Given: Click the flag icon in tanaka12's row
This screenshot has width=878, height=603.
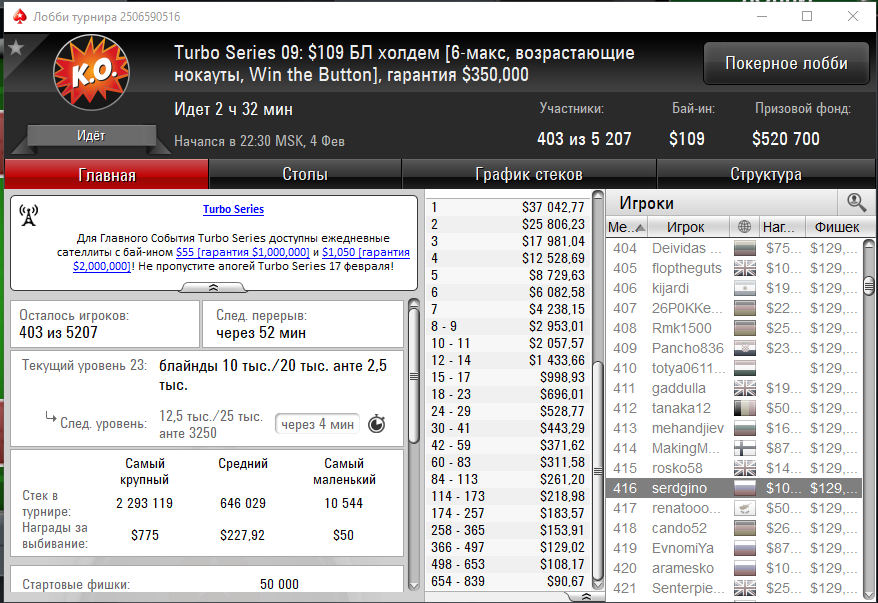Looking at the screenshot, I should point(745,408).
